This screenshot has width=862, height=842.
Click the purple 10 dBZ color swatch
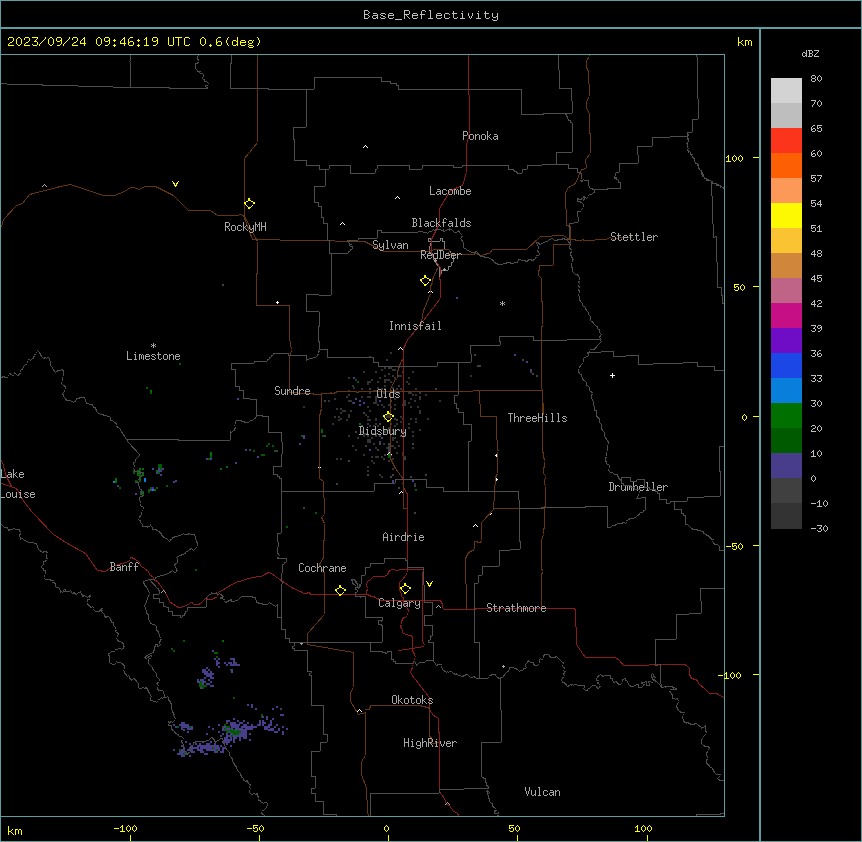[x=786, y=466]
